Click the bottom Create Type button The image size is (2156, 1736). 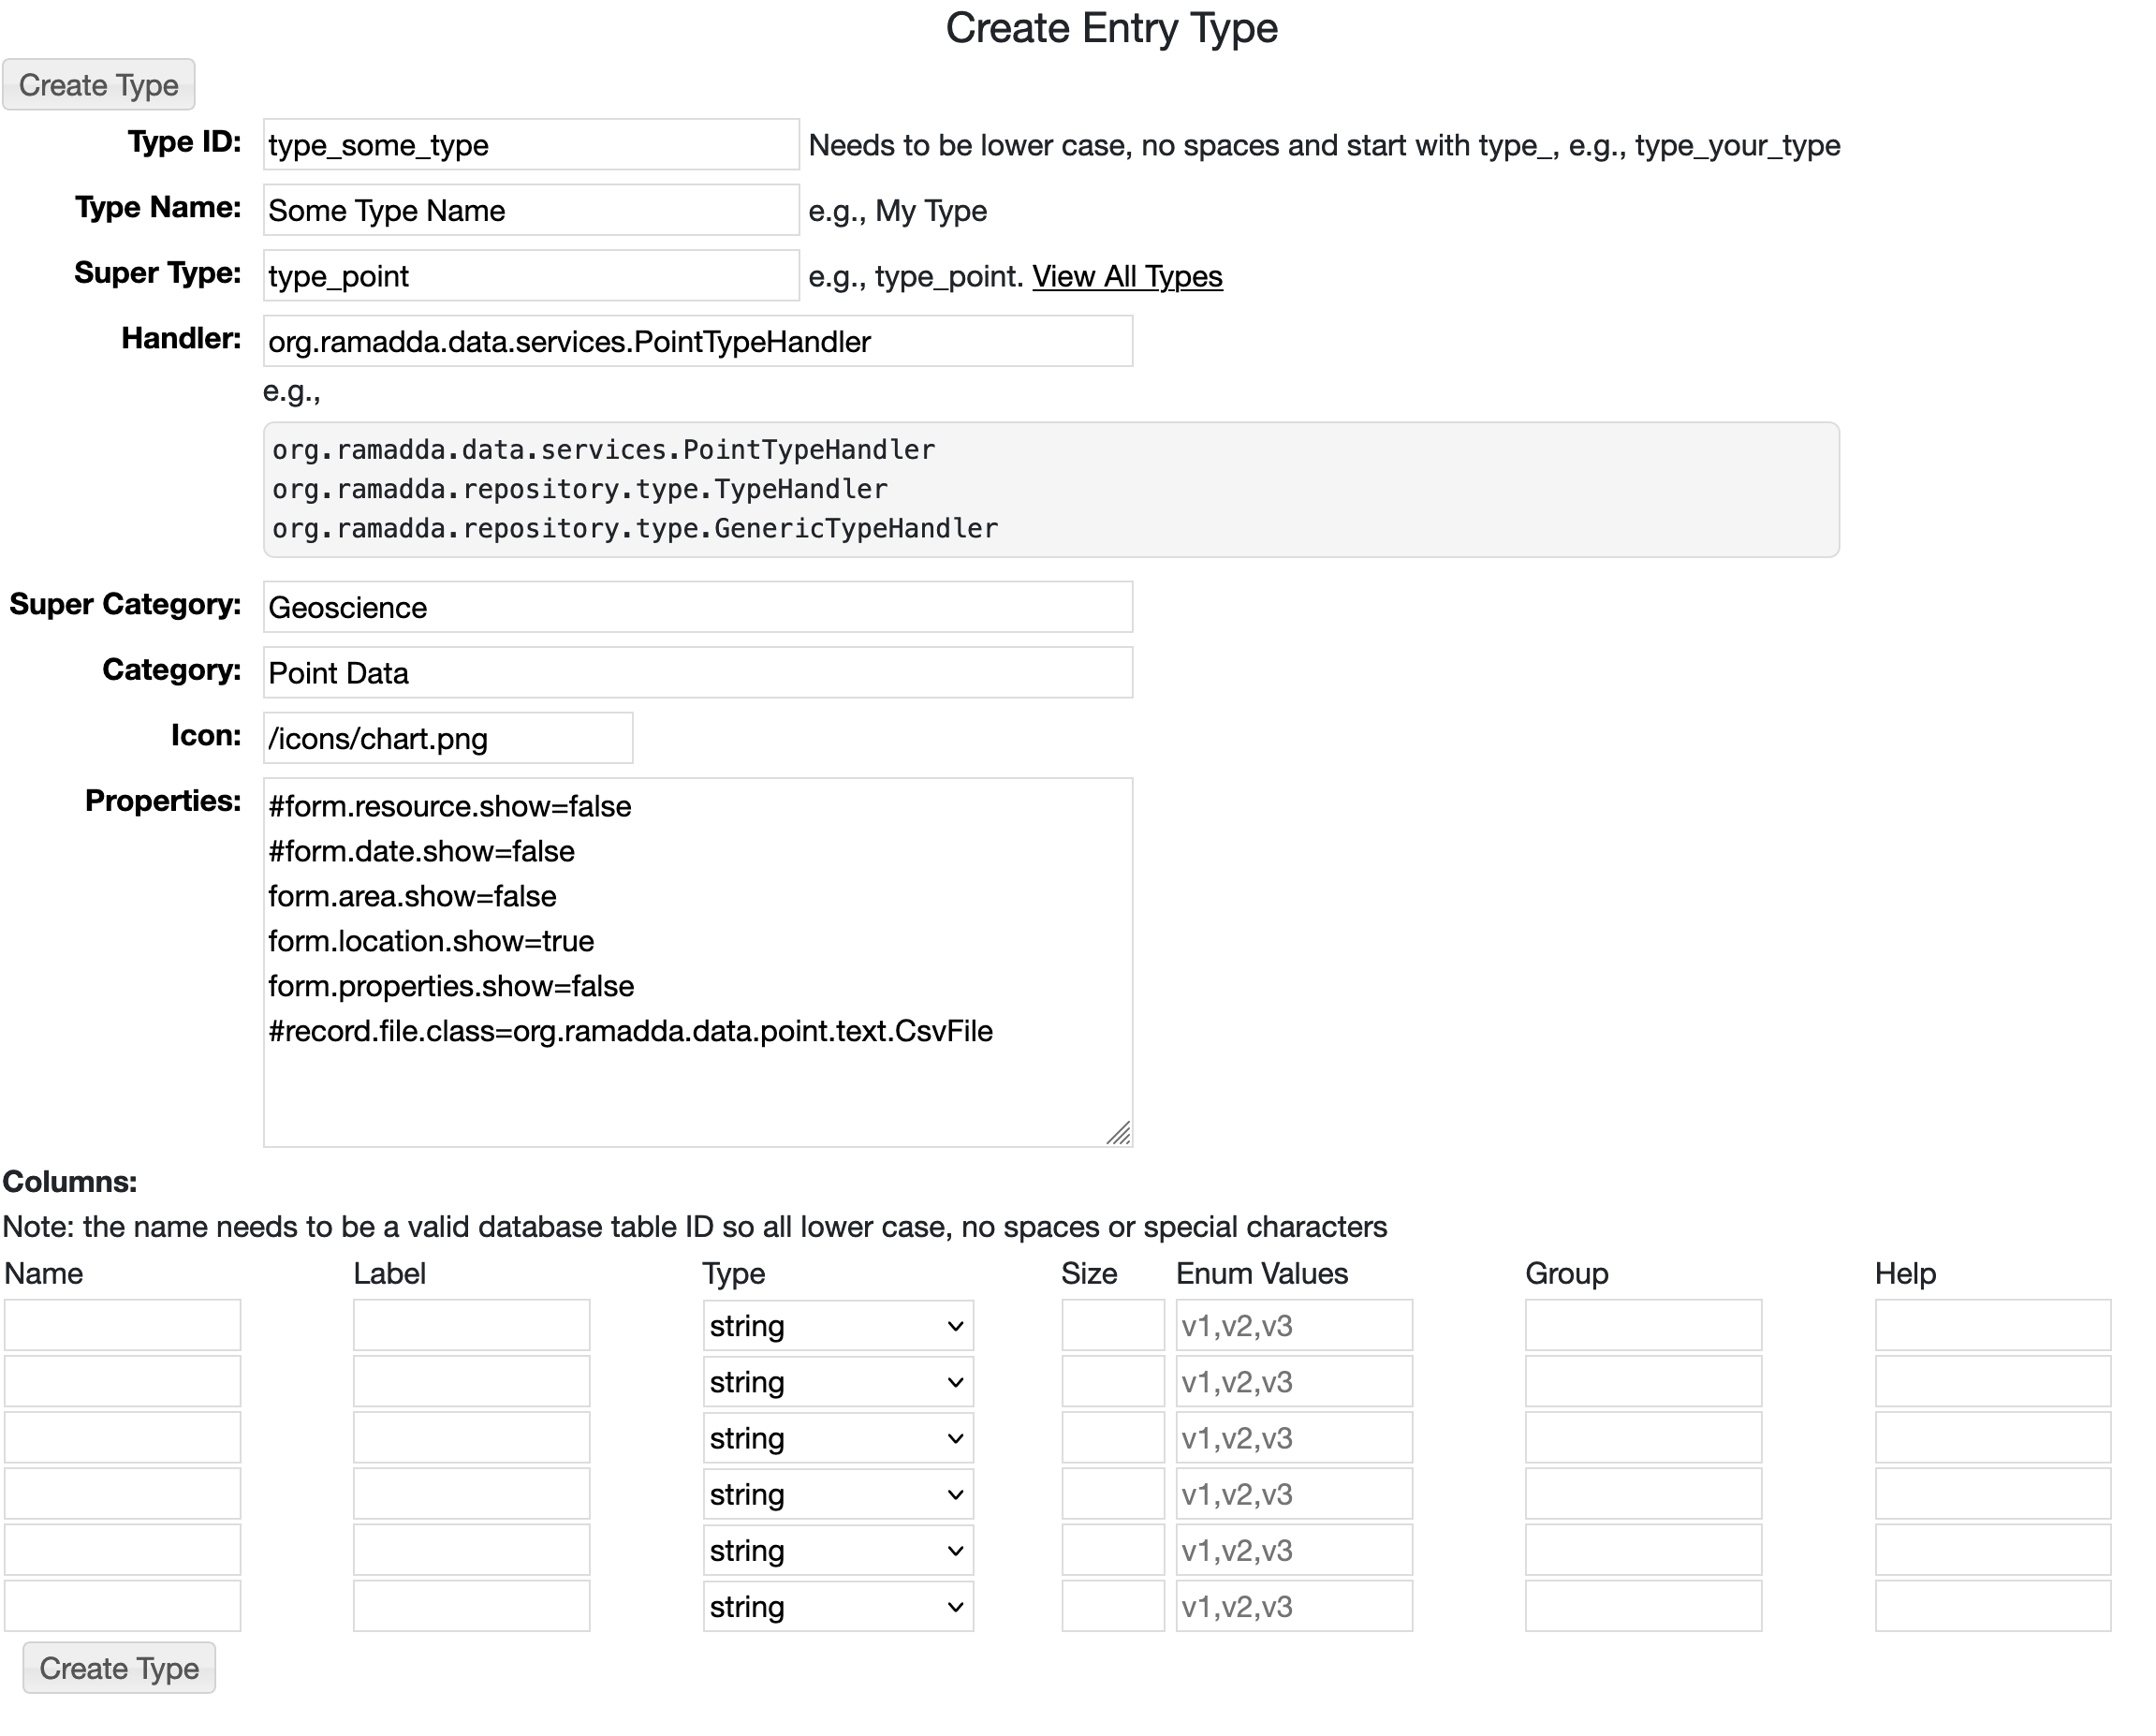pyautogui.click(x=119, y=1668)
